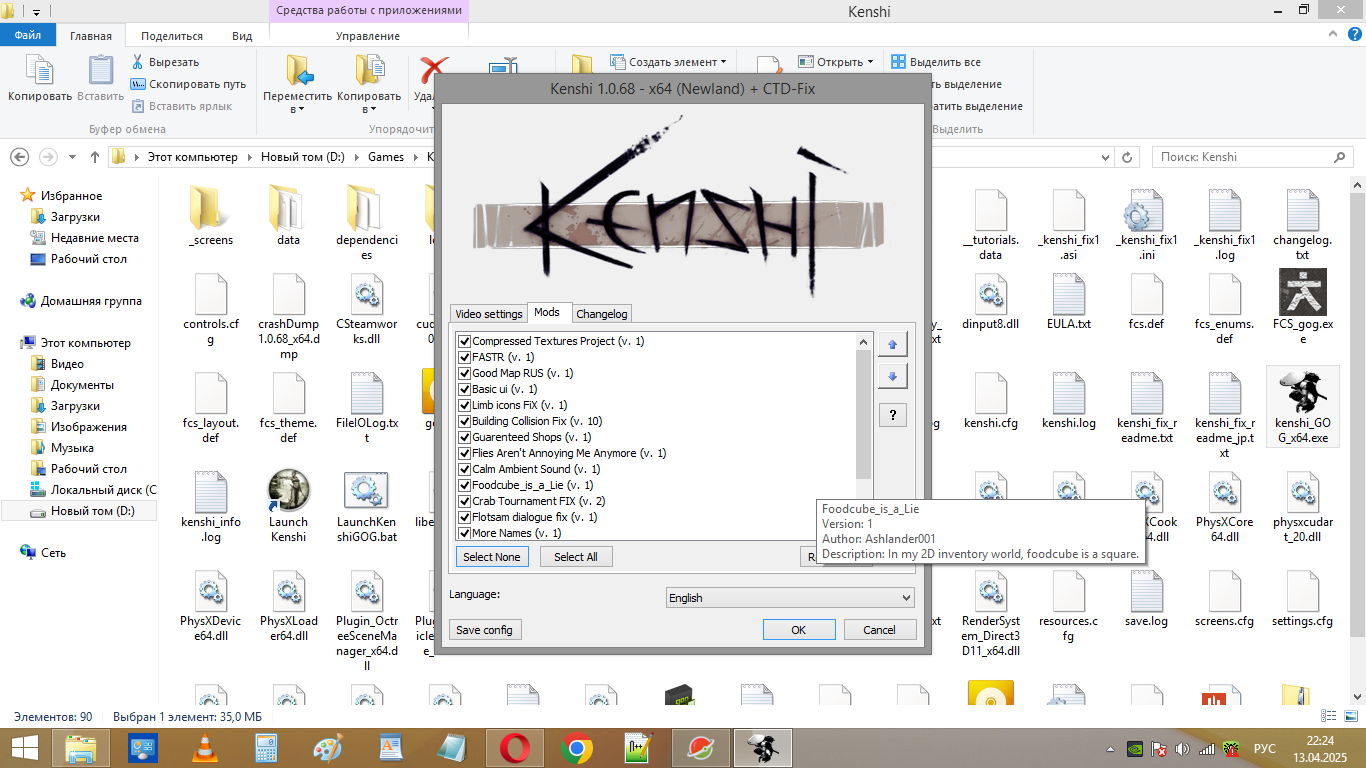Image resolution: width=1366 pixels, height=768 pixels.
Task: Open Windows Start button
Action: click(25, 748)
